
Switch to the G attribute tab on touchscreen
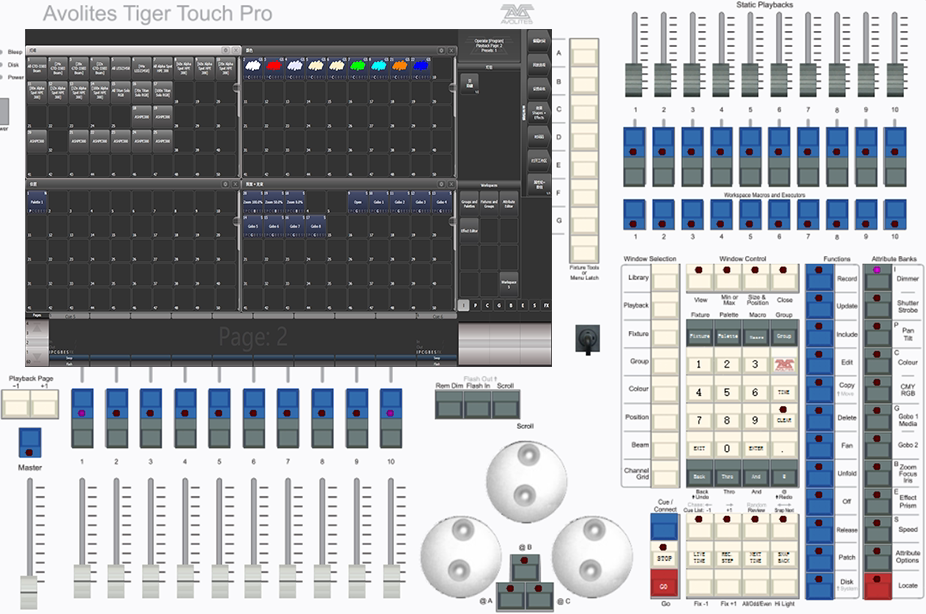coord(499,305)
